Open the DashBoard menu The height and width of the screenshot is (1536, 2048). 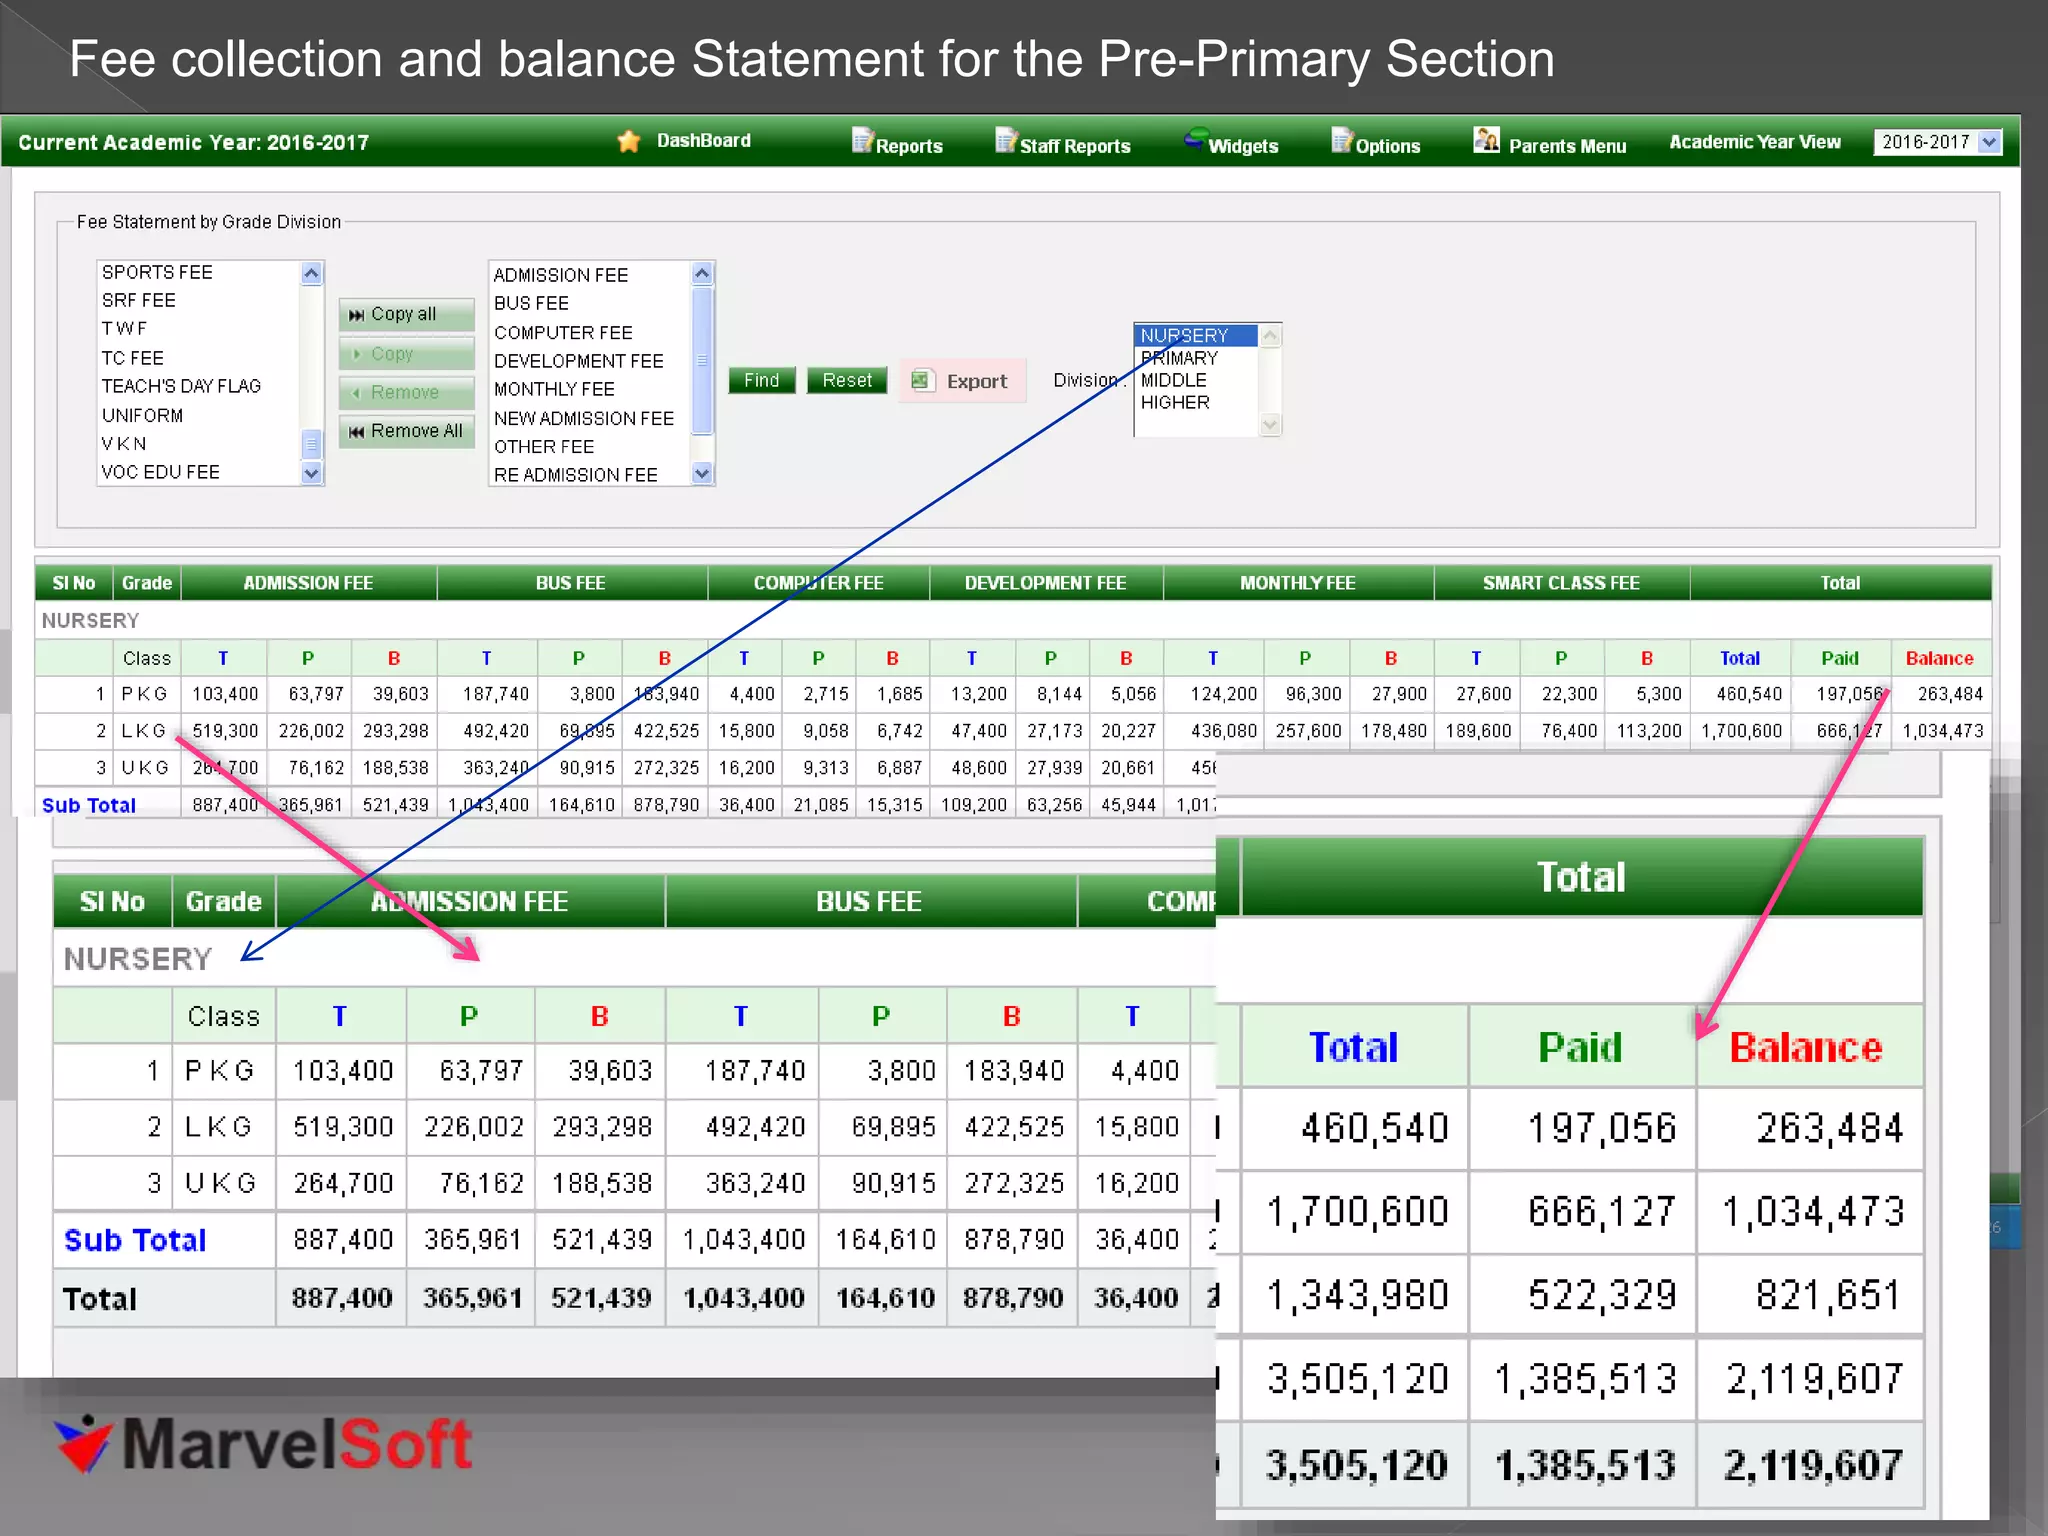click(x=703, y=141)
